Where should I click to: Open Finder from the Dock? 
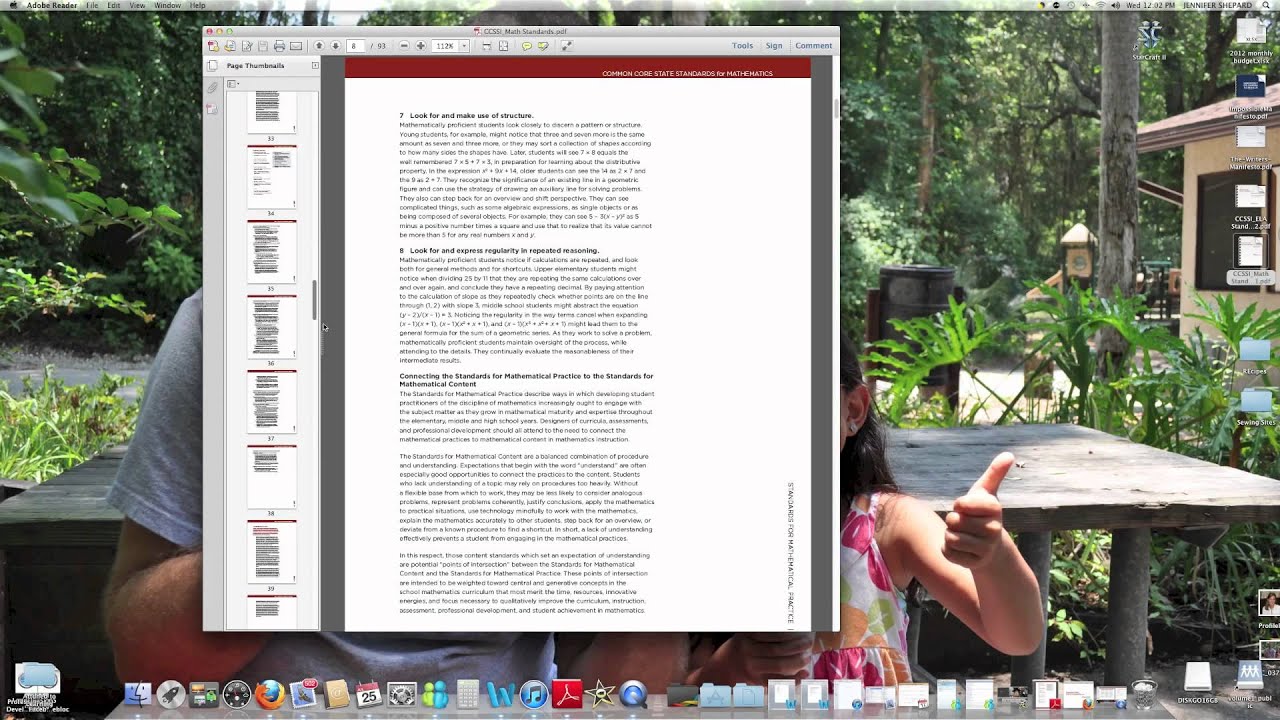click(137, 694)
